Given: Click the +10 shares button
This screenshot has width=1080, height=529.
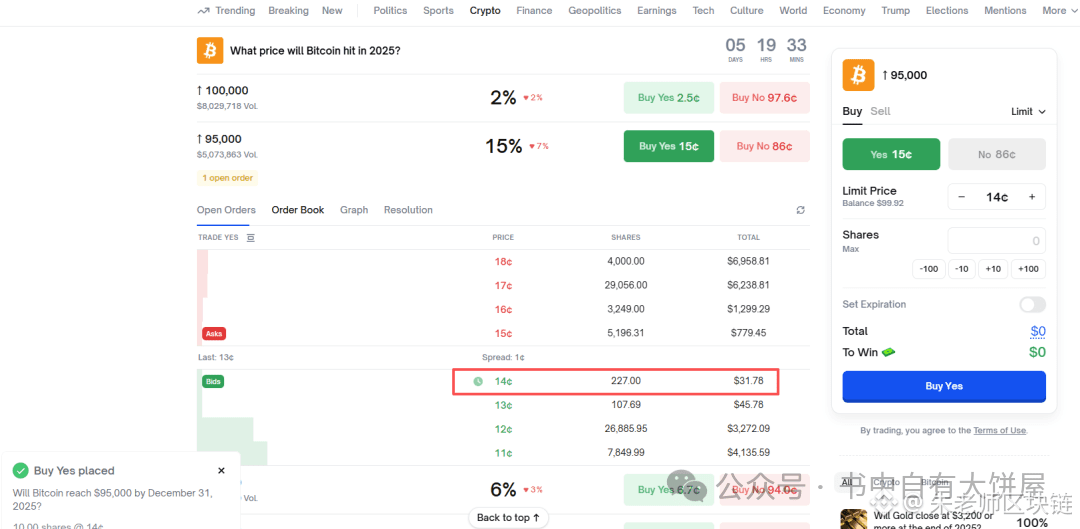Looking at the screenshot, I should (993, 269).
